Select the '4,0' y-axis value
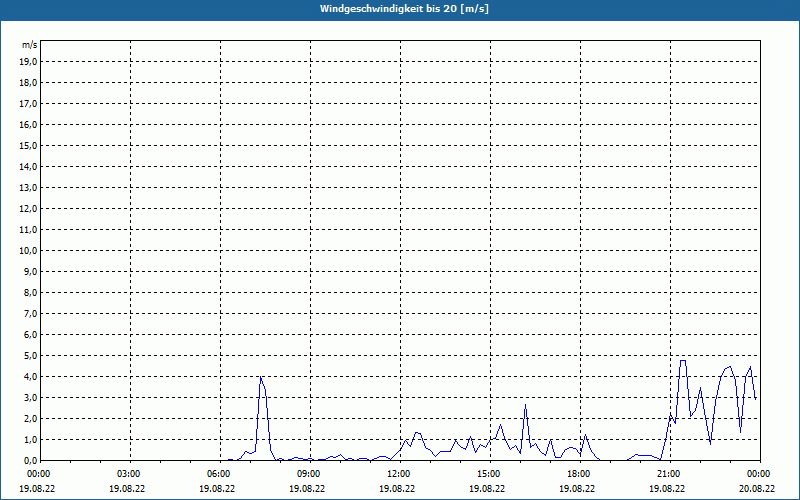 [x=31, y=377]
